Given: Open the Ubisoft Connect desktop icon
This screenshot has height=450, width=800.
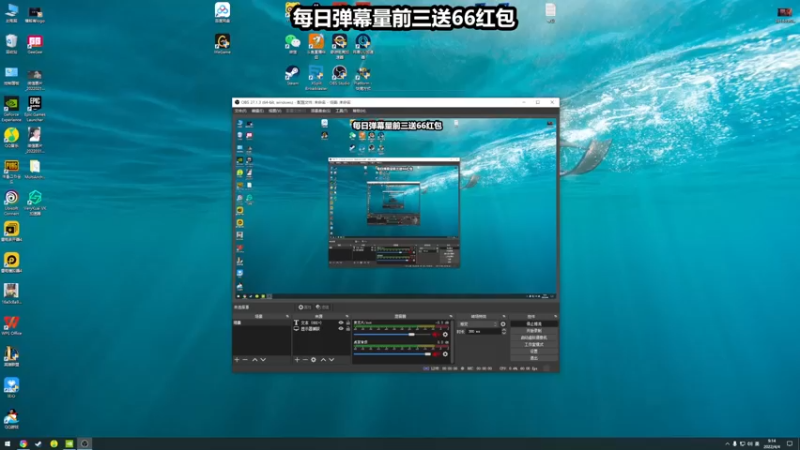Looking at the screenshot, I should (x=11, y=203).
